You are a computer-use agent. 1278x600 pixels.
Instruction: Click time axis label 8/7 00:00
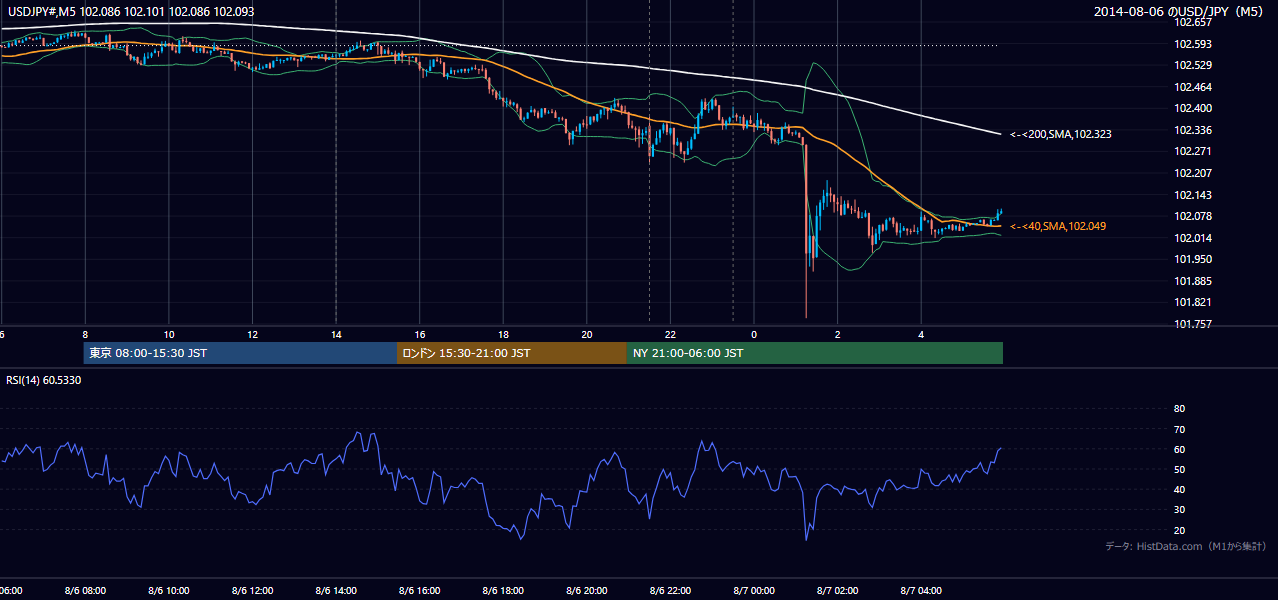coord(754,590)
